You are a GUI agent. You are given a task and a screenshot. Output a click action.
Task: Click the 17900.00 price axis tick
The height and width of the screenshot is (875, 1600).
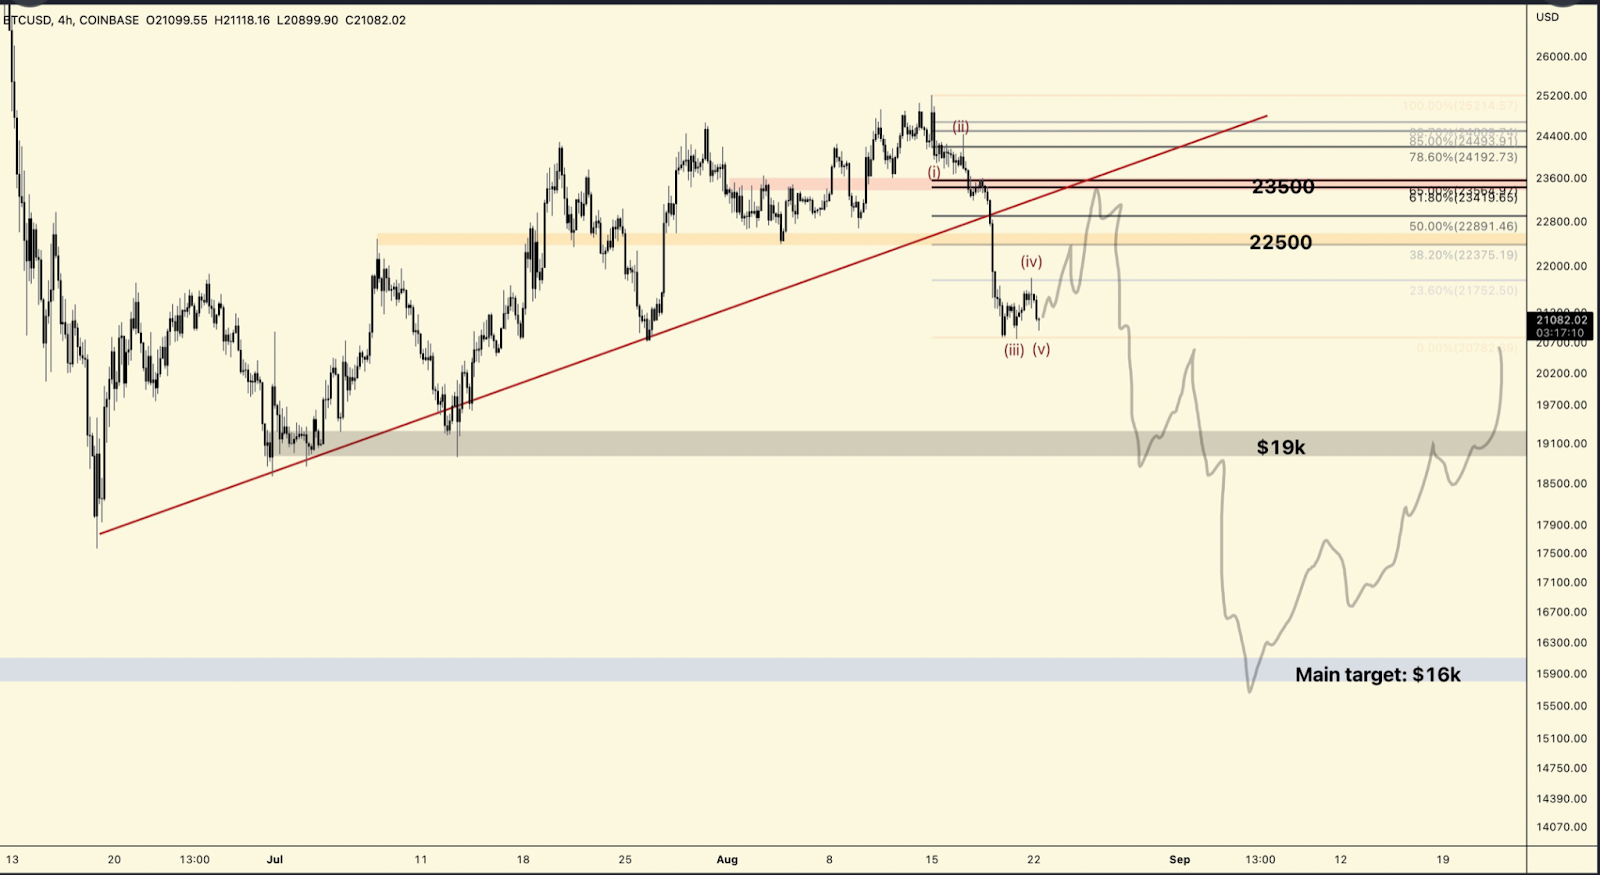tap(1561, 525)
